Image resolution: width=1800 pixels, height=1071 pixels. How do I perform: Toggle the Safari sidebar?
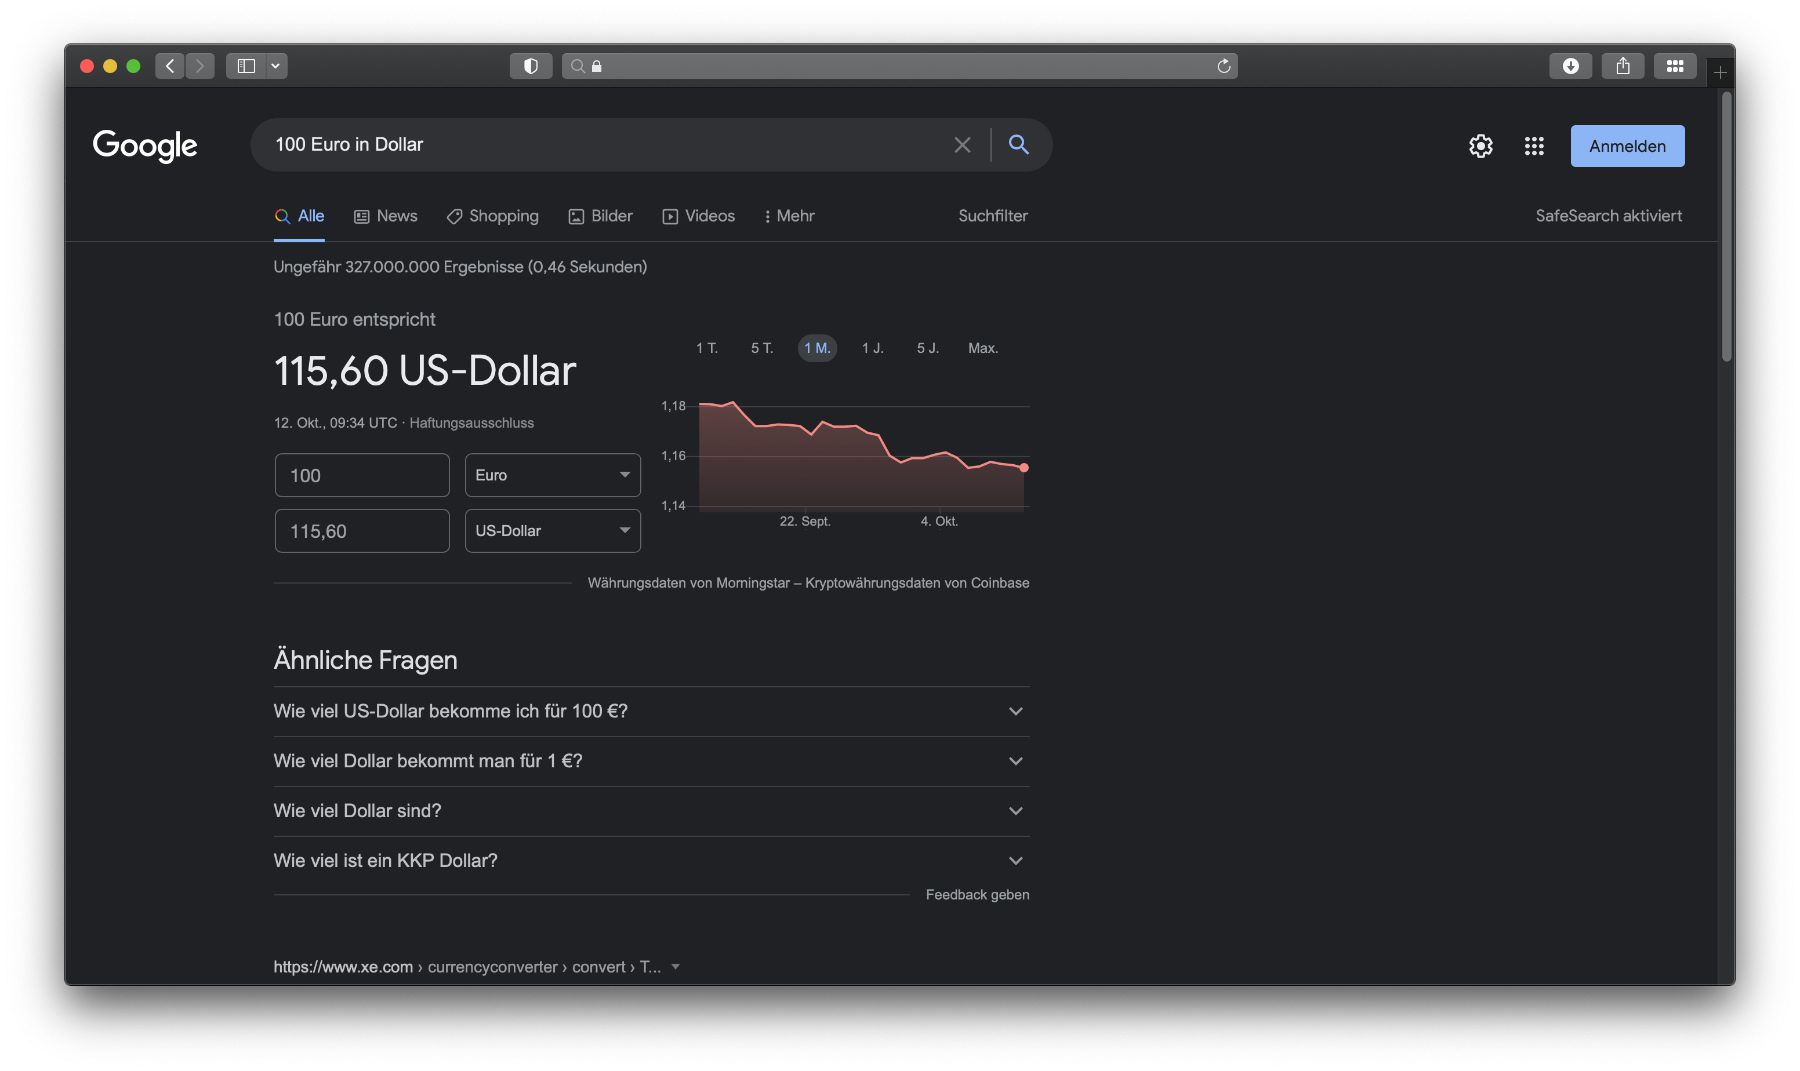click(x=246, y=66)
